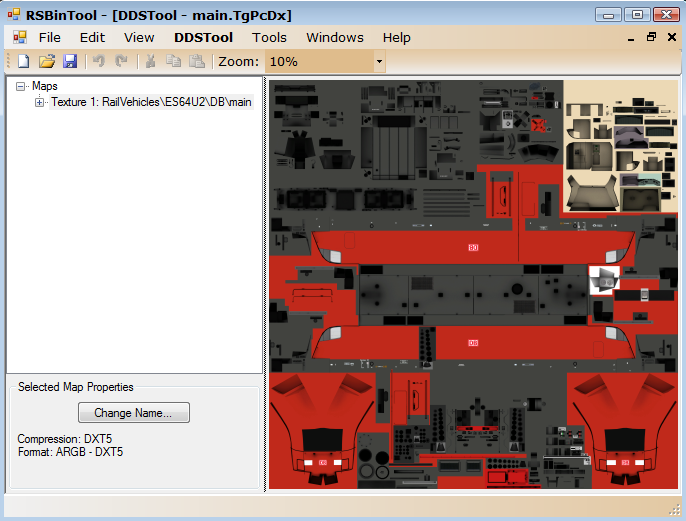
Task: Collapse the Maps tree node
Action: [x=21, y=87]
